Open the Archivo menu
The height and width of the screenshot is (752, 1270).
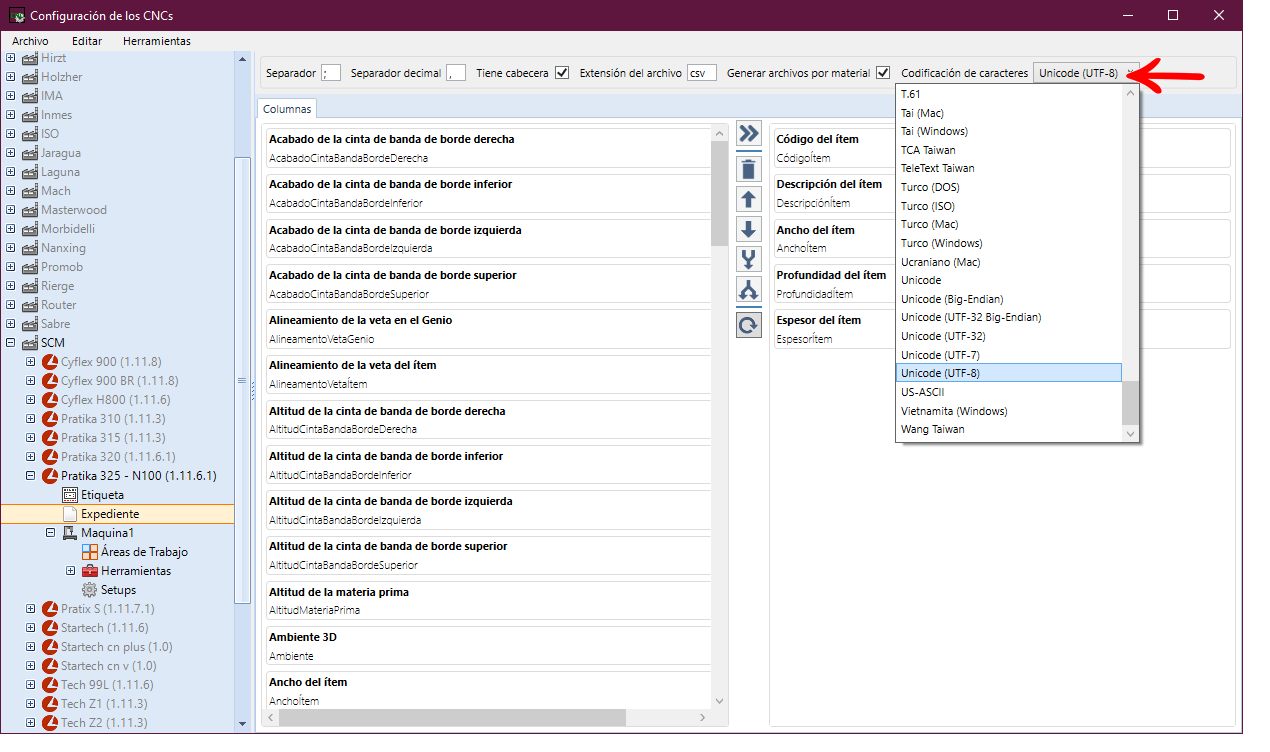[30, 41]
